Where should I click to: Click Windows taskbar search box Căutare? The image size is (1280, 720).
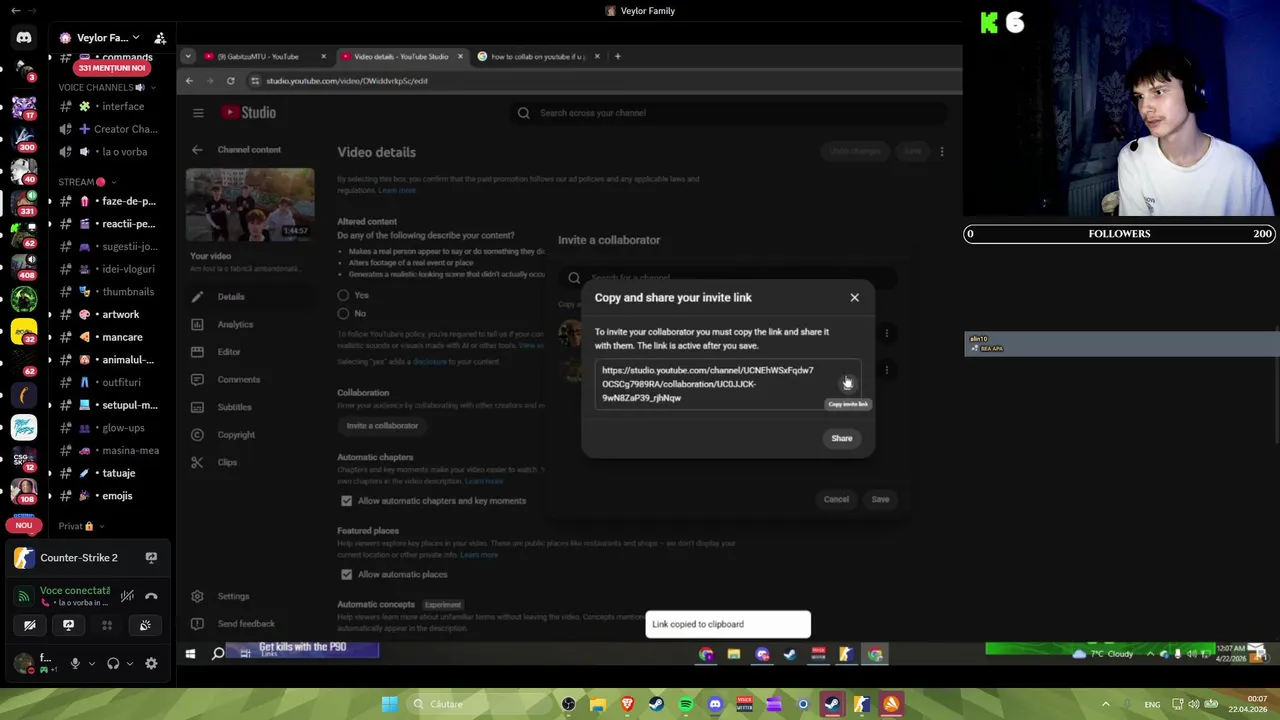(x=480, y=704)
